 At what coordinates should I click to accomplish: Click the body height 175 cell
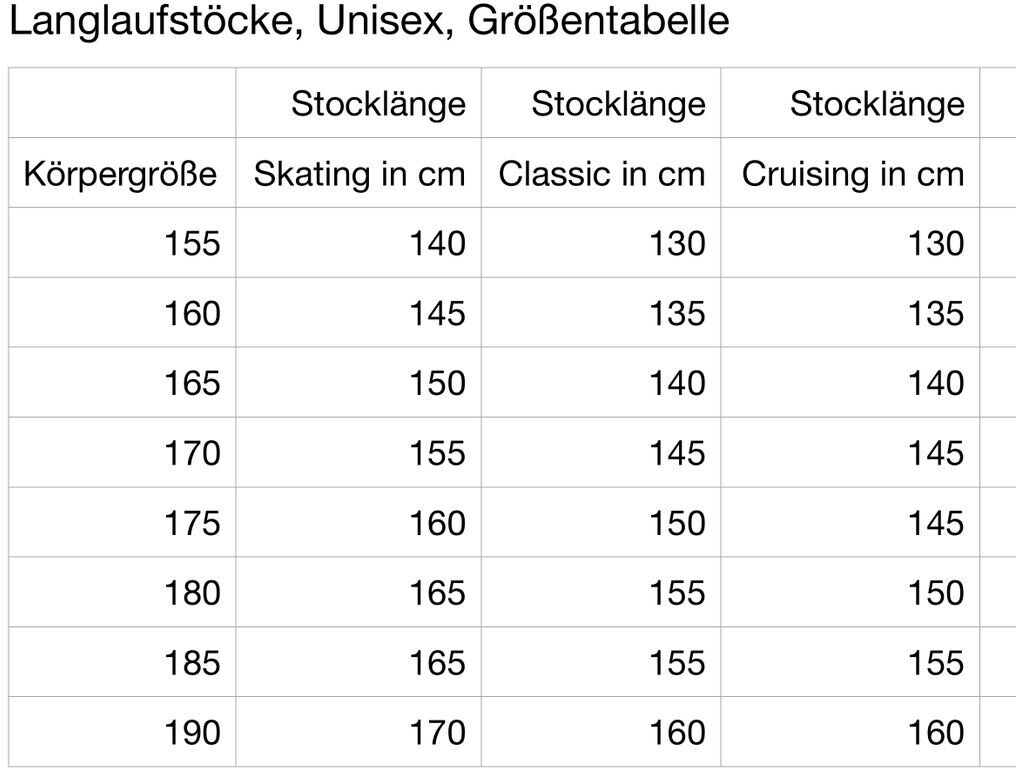tap(192, 524)
